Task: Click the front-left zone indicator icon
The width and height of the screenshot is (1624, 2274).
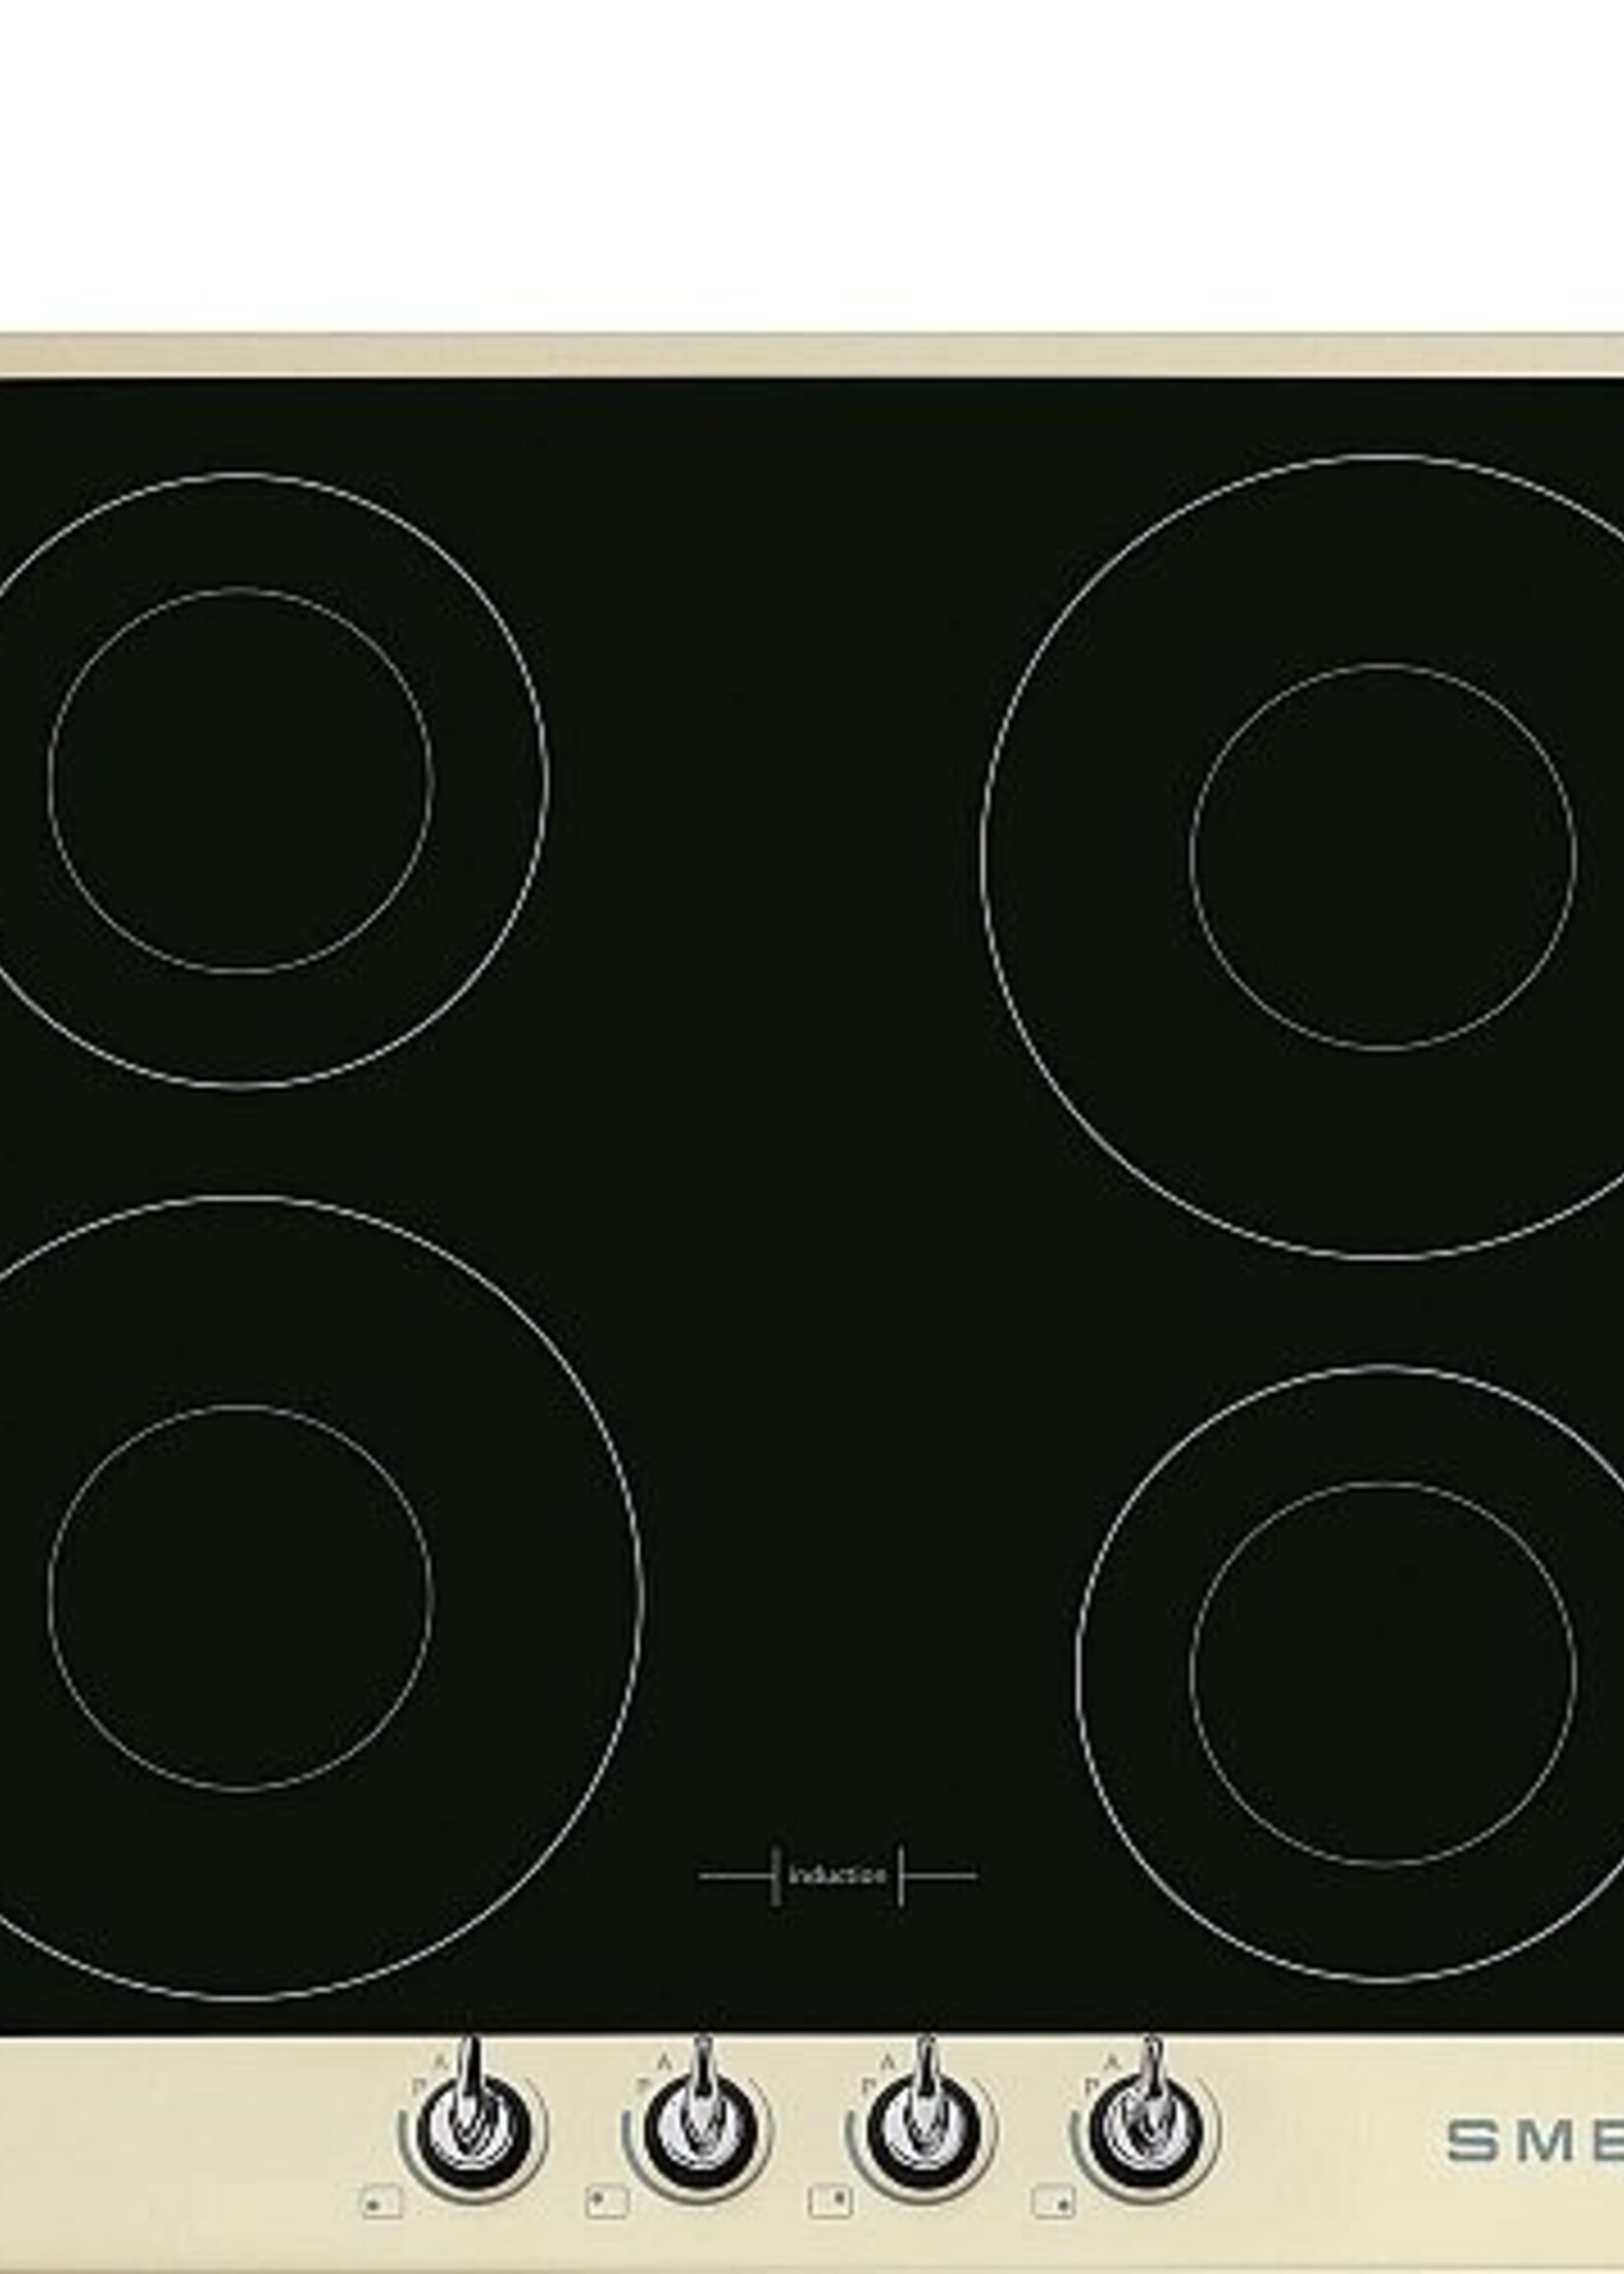Action: (381, 2203)
